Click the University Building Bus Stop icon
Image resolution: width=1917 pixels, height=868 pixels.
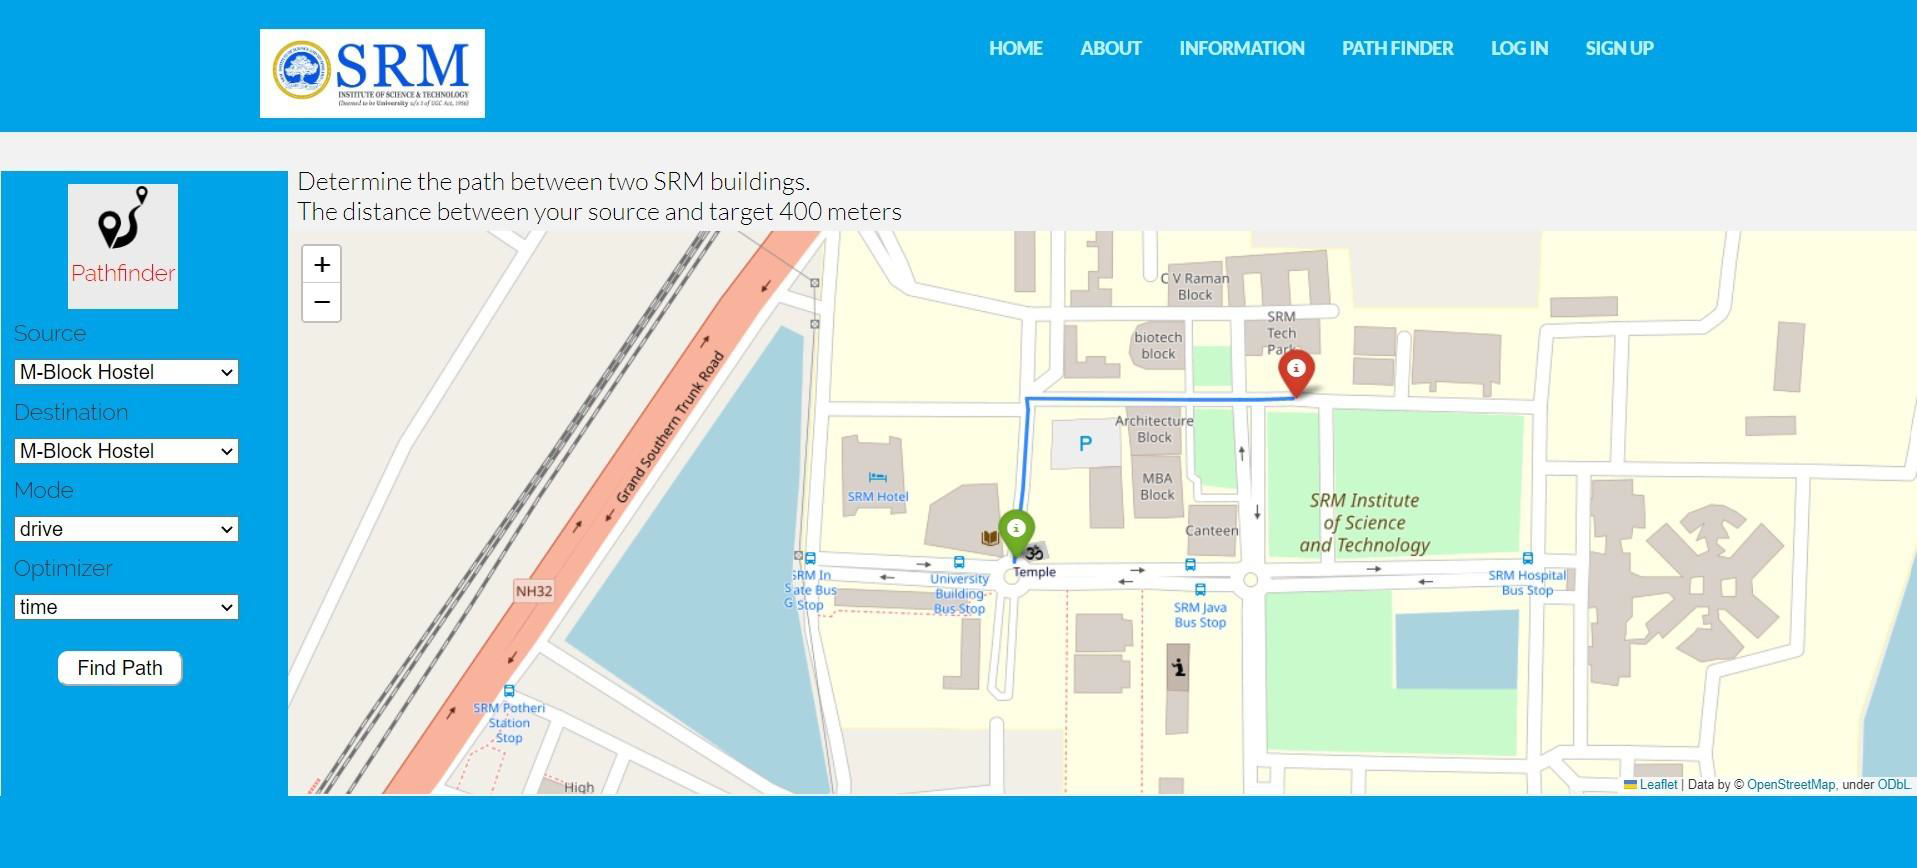point(959,562)
